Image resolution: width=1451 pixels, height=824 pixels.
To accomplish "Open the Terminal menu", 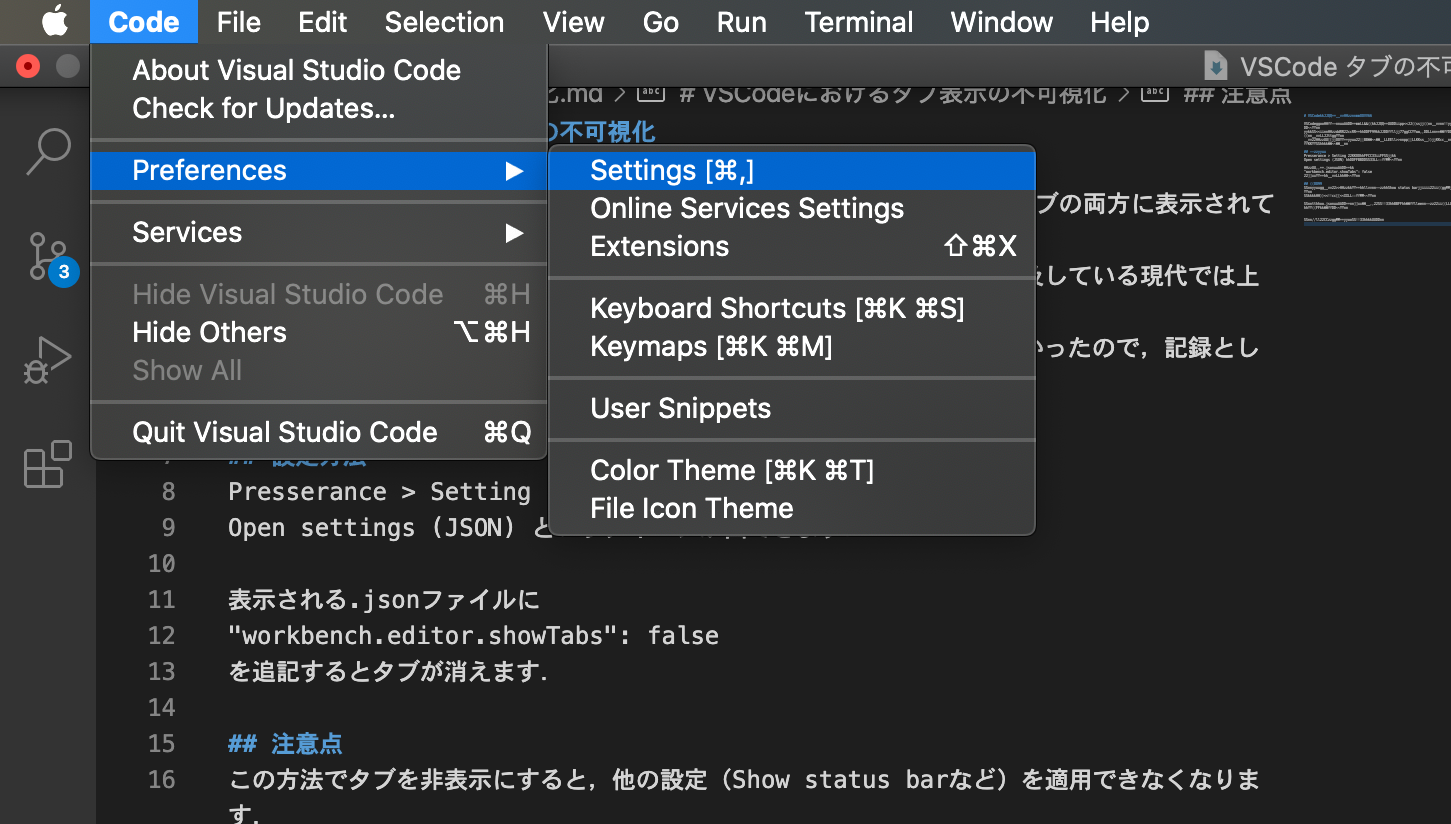I will tap(859, 22).
